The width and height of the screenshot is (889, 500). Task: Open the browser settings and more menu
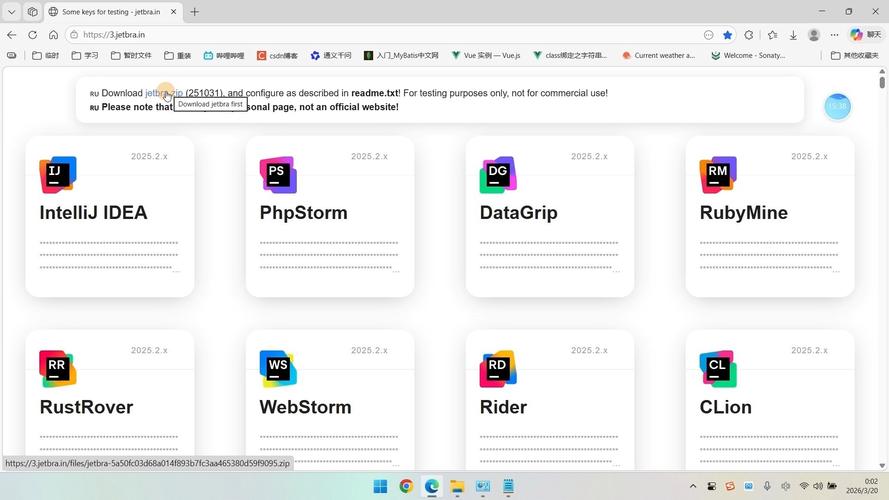click(834, 35)
